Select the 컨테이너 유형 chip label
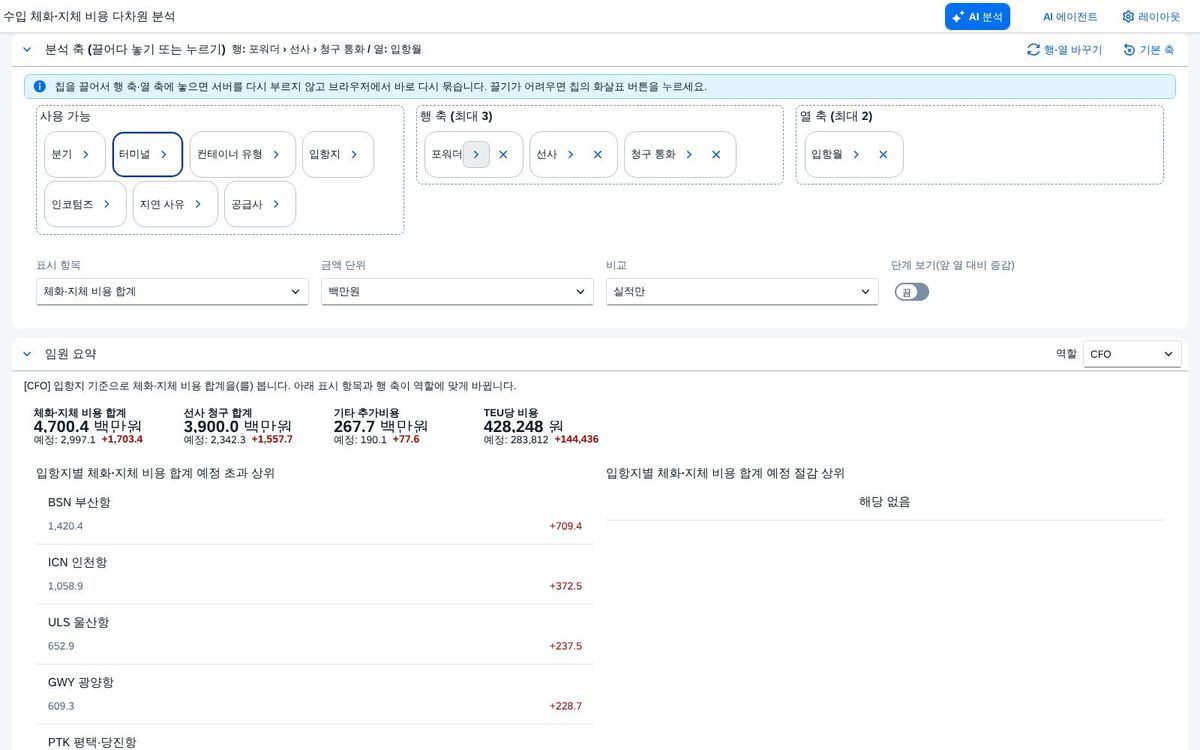This screenshot has height=750, width=1200. click(230, 155)
